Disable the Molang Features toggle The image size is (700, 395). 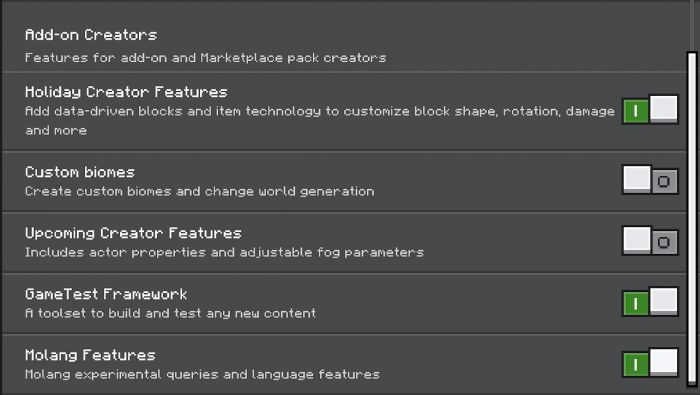click(x=650, y=363)
